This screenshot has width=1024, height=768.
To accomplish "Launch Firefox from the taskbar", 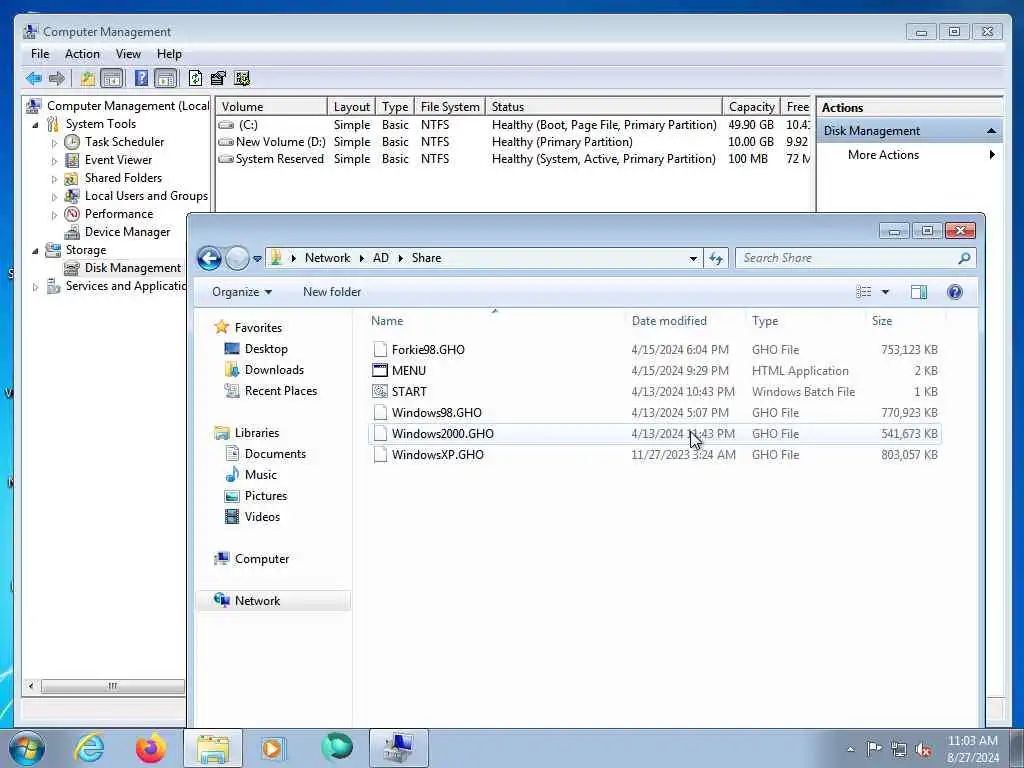I will click(x=151, y=748).
